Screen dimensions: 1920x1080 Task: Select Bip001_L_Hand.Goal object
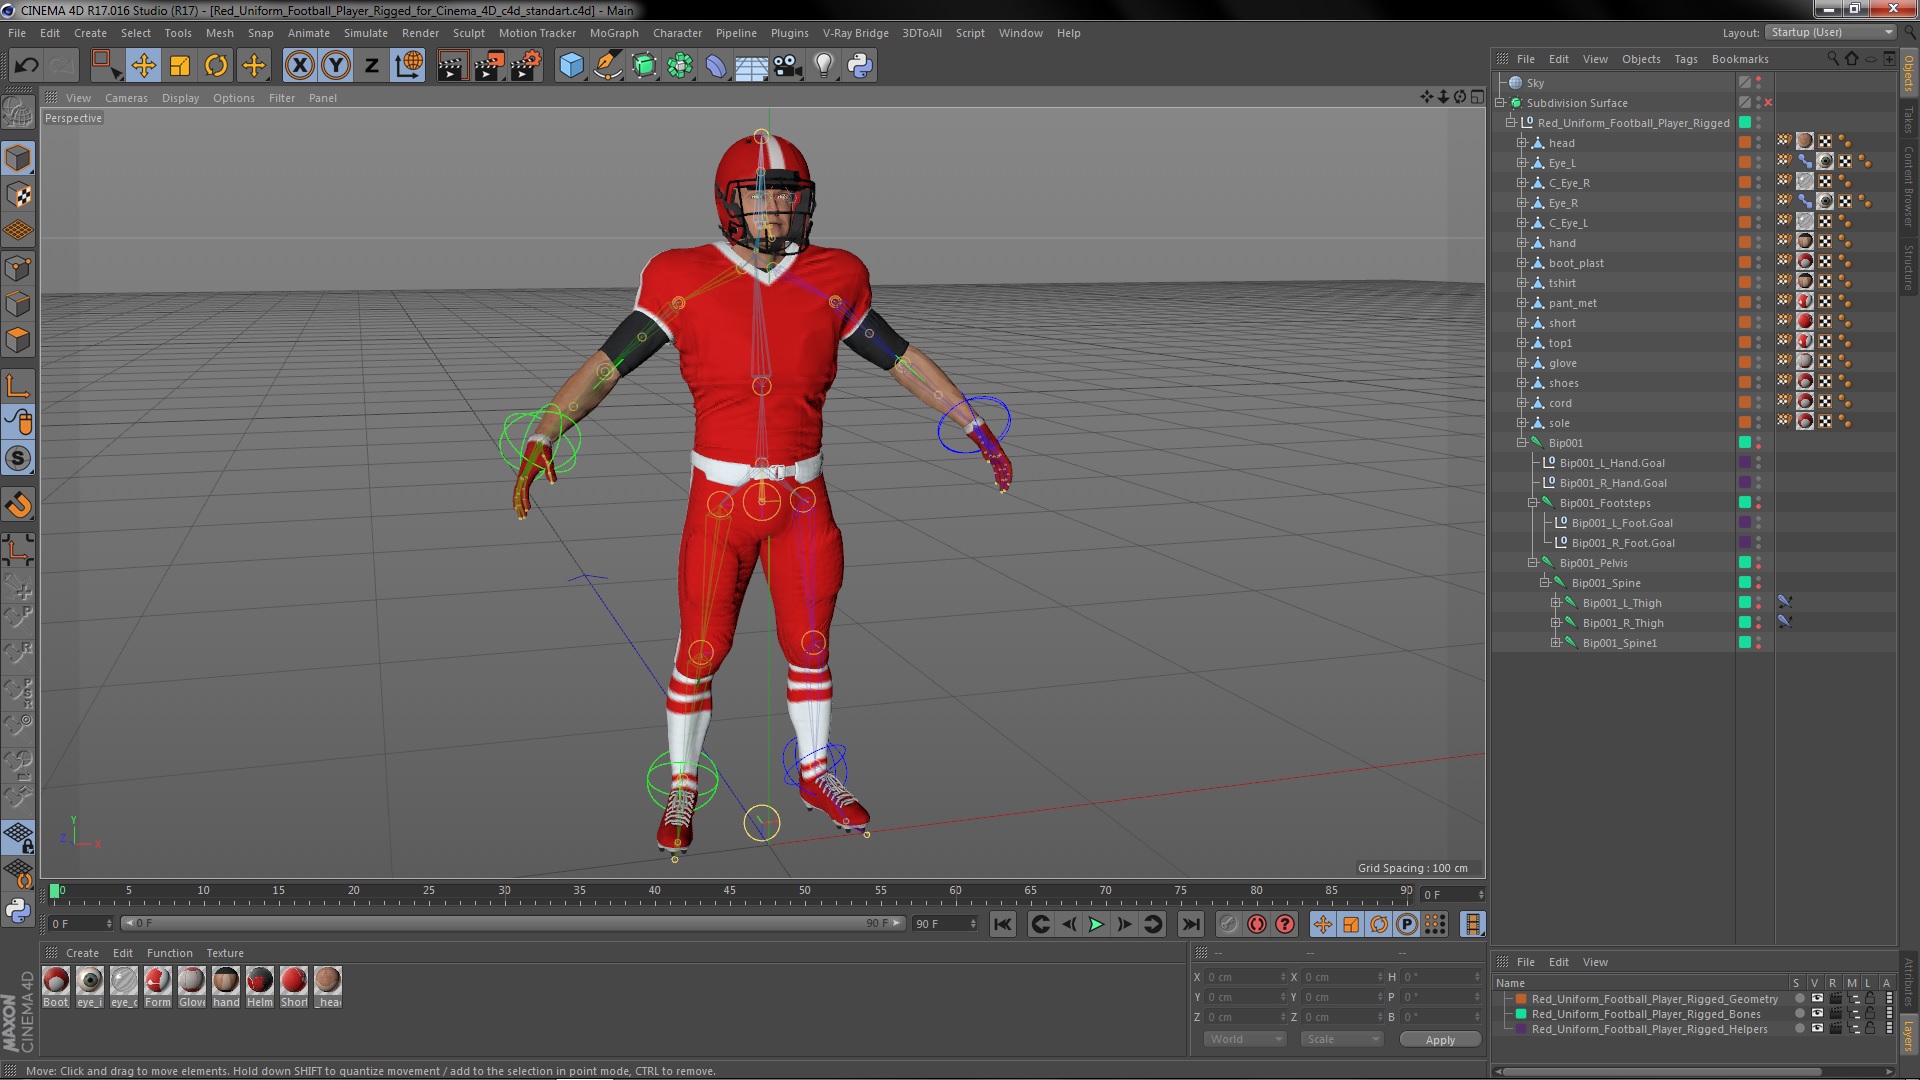pos(1612,463)
